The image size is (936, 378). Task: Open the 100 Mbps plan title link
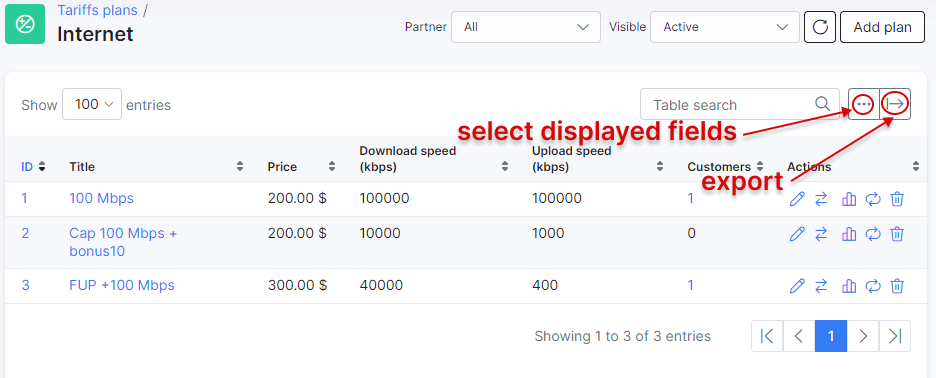point(101,198)
